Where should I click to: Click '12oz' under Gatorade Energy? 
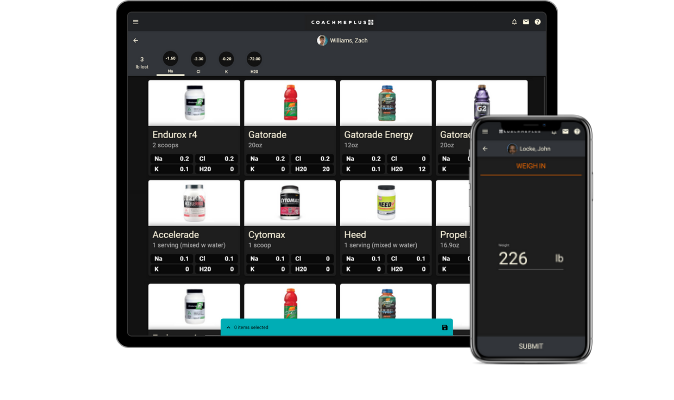[x=351, y=145]
